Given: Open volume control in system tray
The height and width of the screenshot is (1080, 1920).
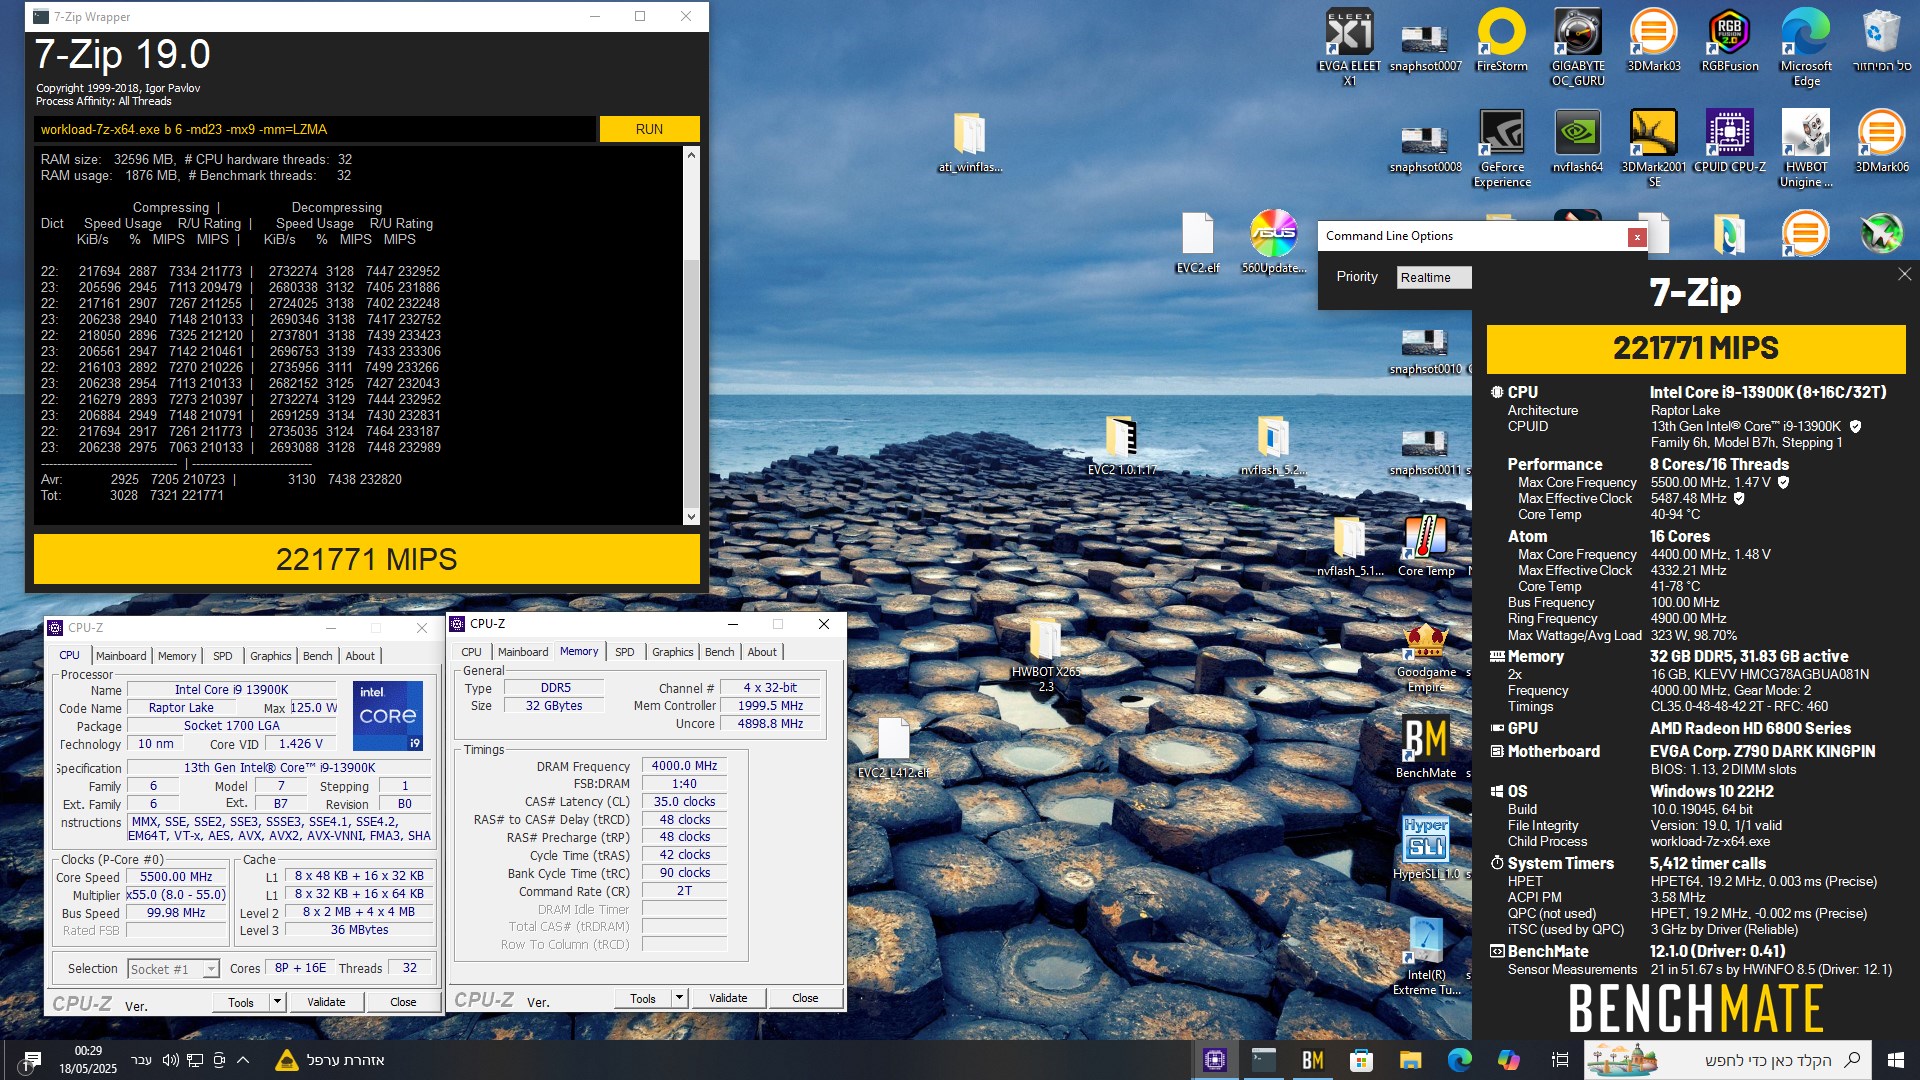Looking at the screenshot, I should (170, 1060).
